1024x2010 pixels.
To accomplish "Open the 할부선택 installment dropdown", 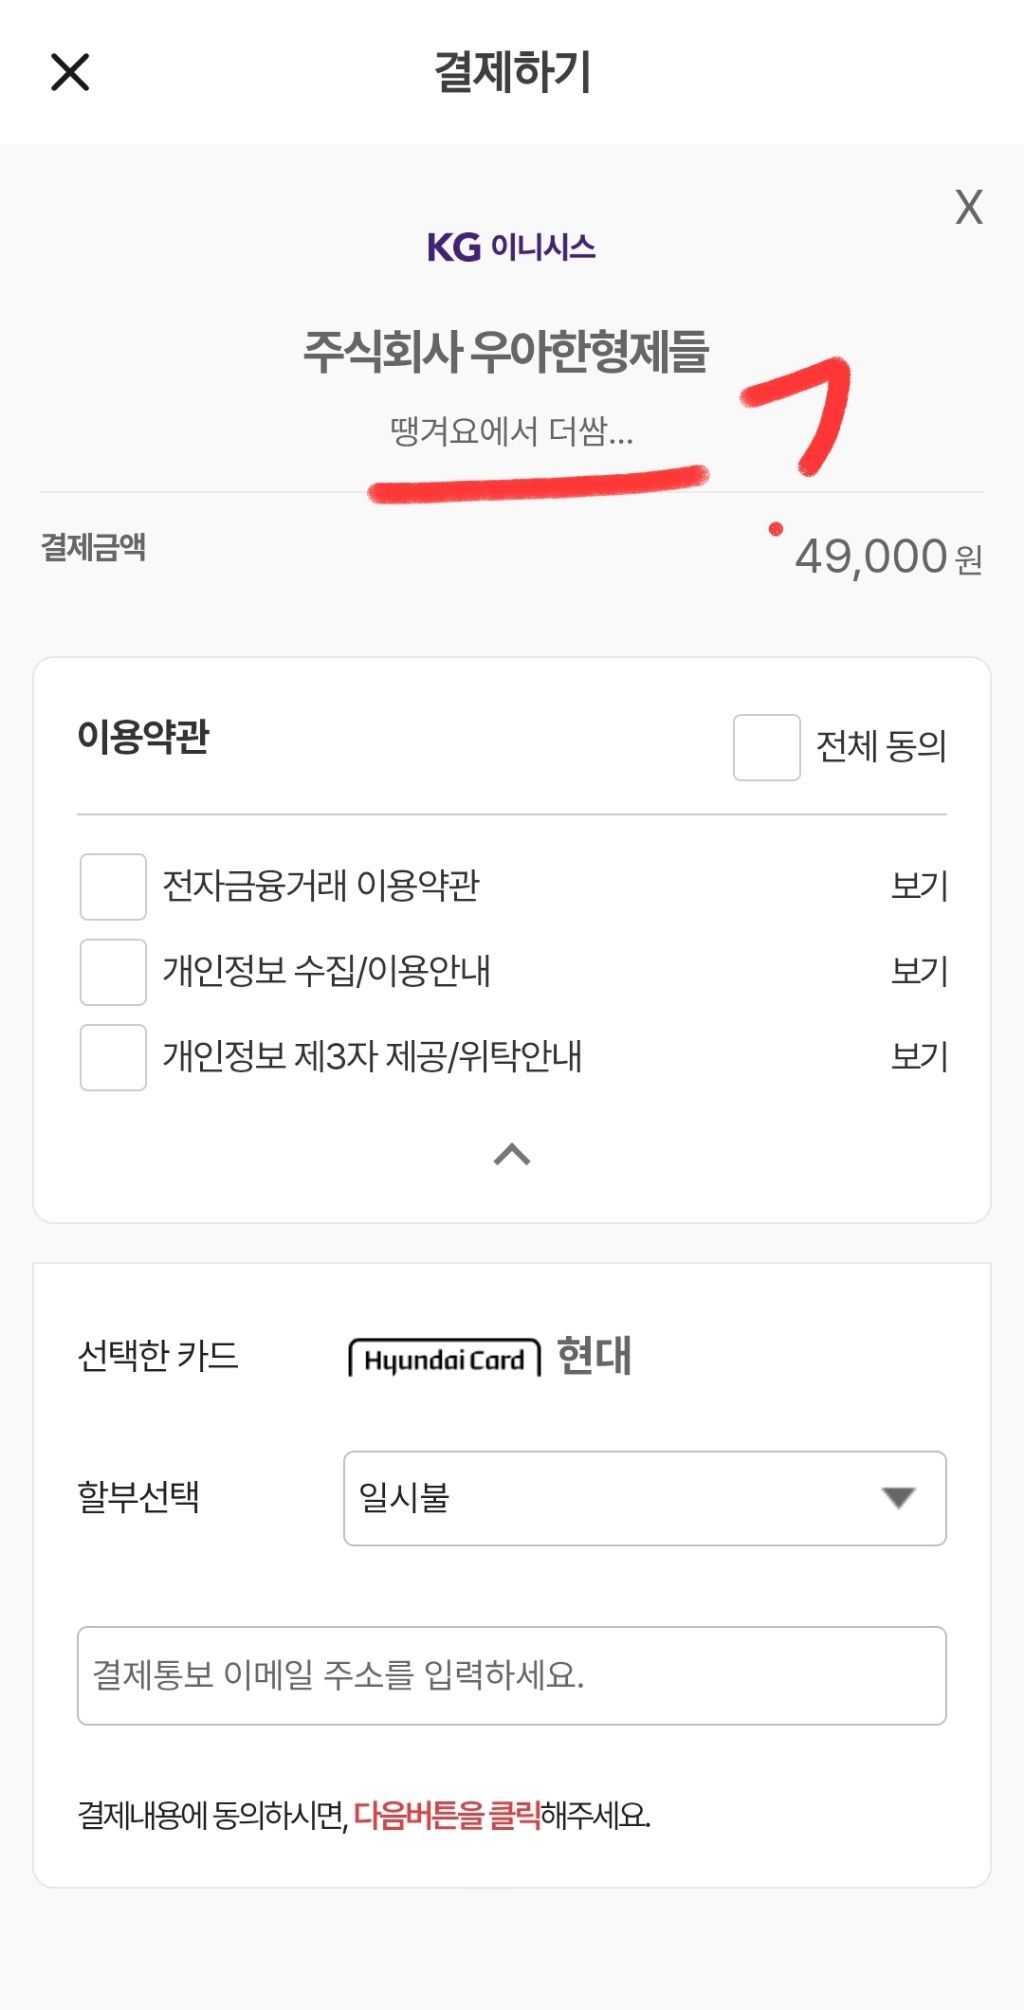I will [x=644, y=1498].
